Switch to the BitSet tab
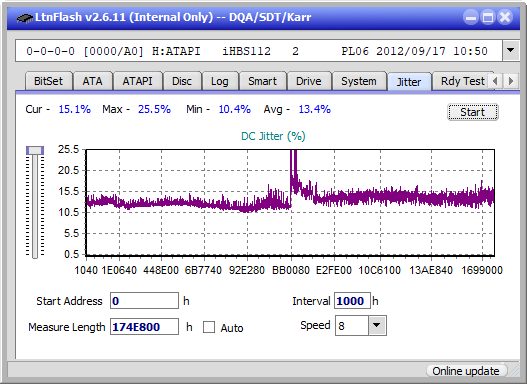Screen dimensions: 527x384 tap(48, 81)
